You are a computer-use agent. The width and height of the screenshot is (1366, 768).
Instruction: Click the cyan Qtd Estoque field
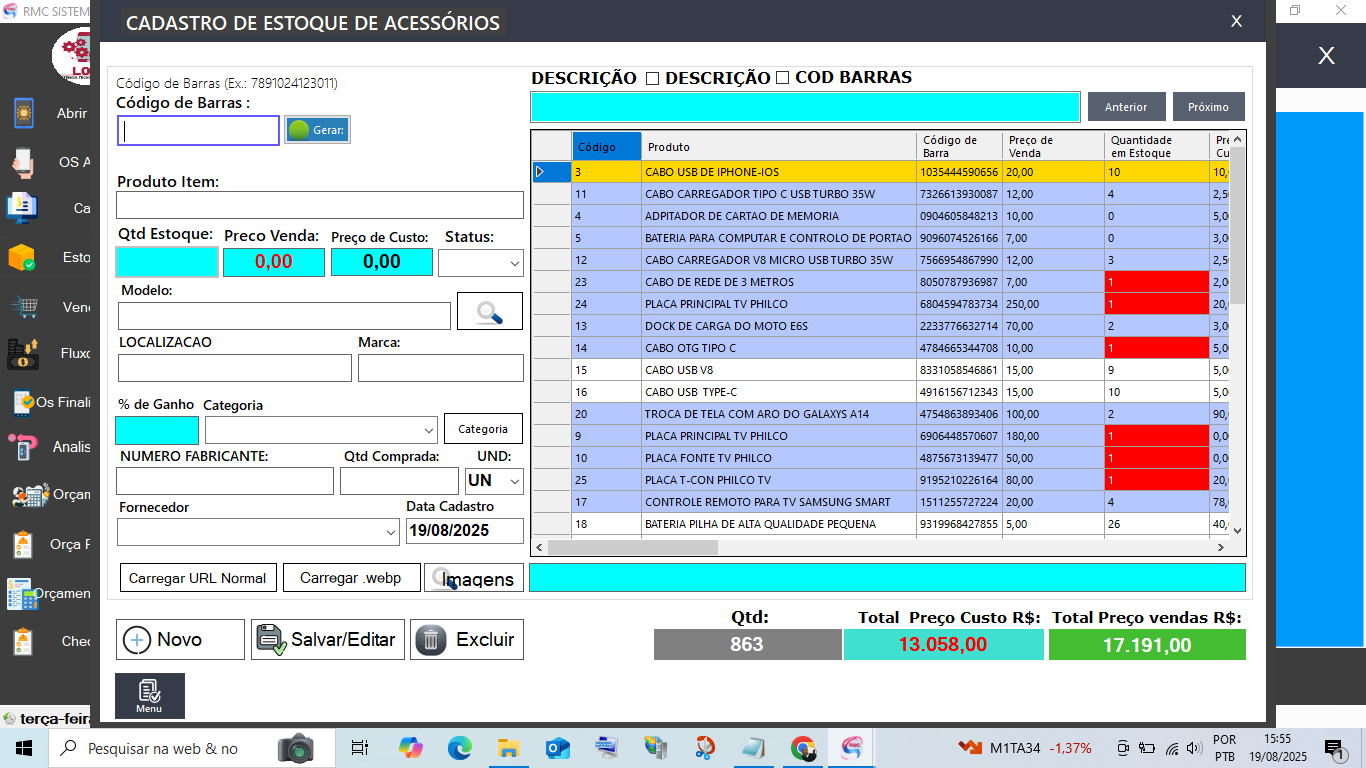point(167,262)
